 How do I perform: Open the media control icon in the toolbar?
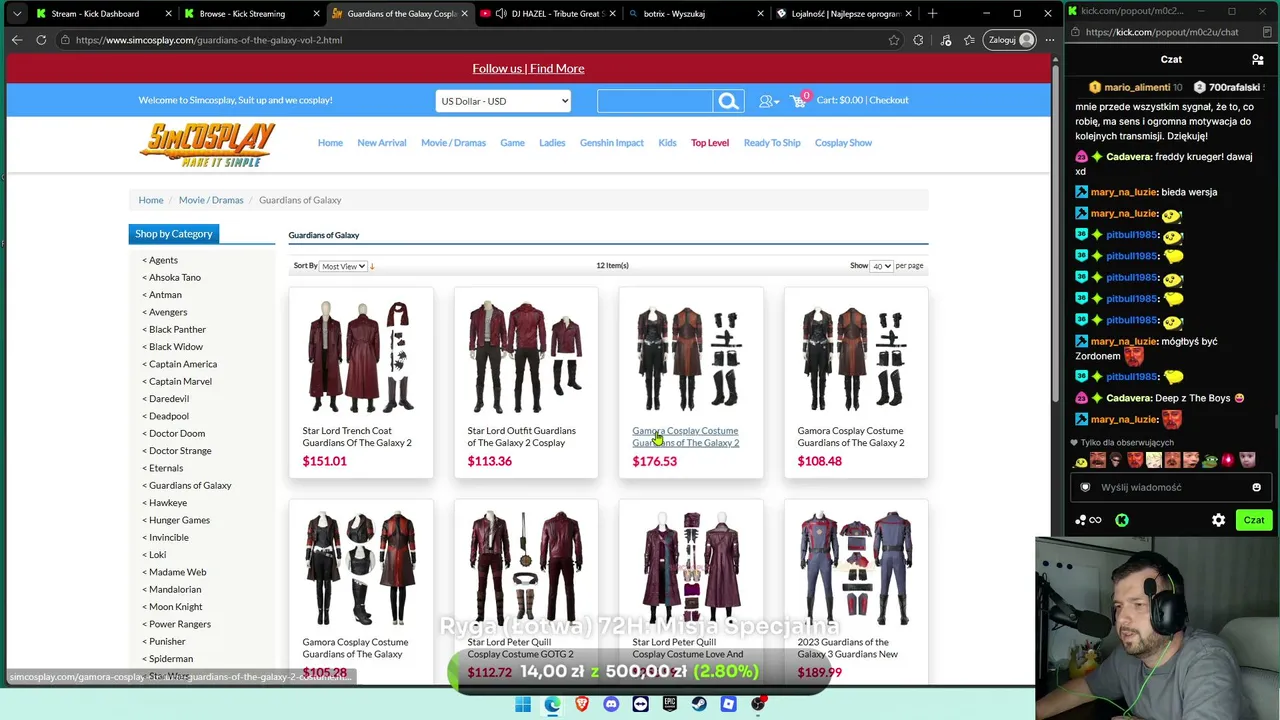(945, 40)
